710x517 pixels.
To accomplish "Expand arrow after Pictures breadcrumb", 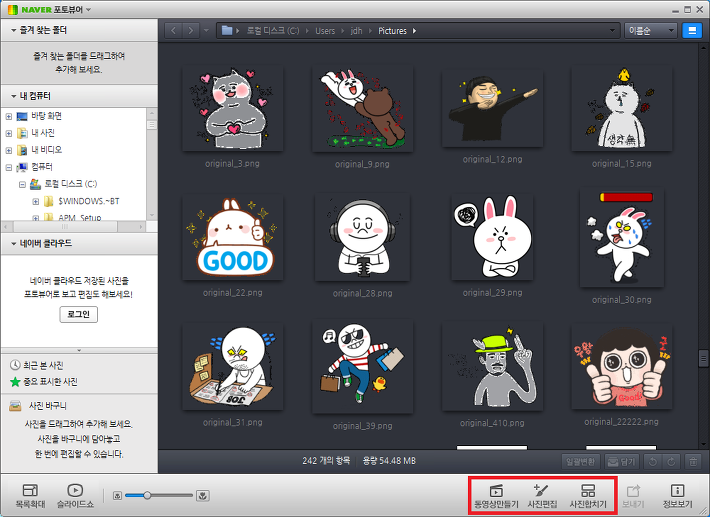I will click(414, 31).
